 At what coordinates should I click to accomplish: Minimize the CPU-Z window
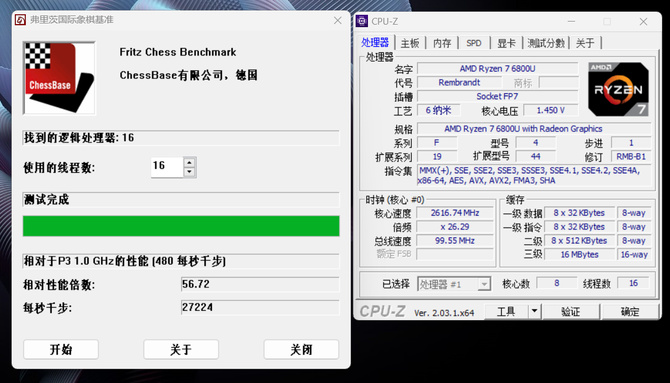tap(571, 21)
